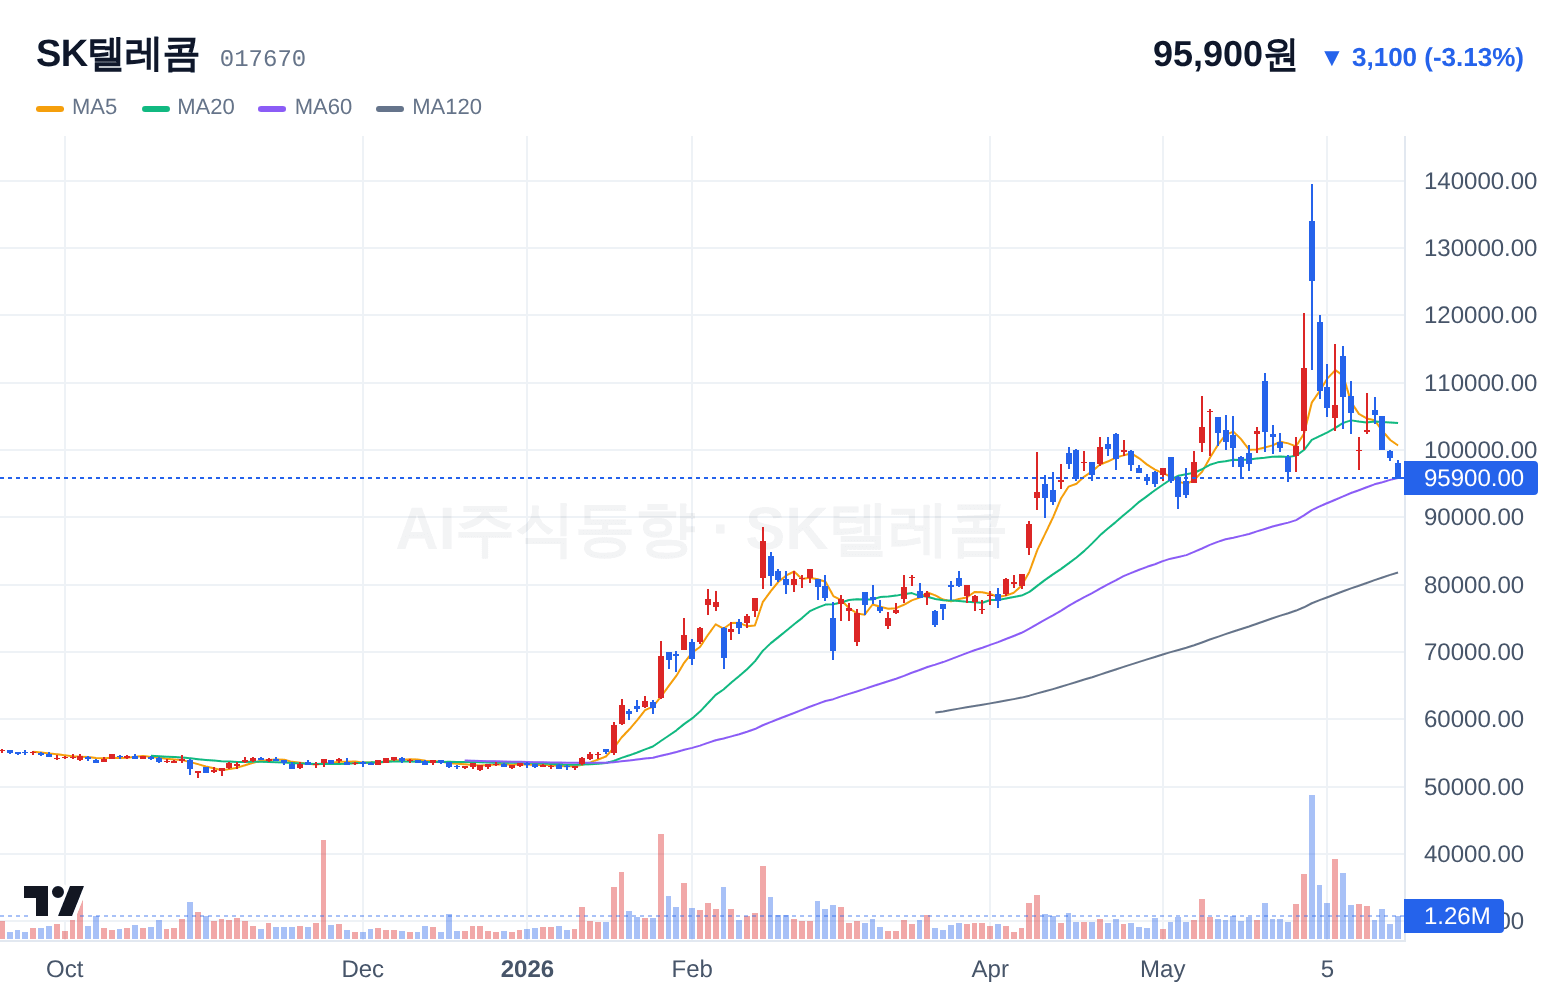Click the 2026 year marker on axis
The image size is (1560, 996).
(527, 969)
